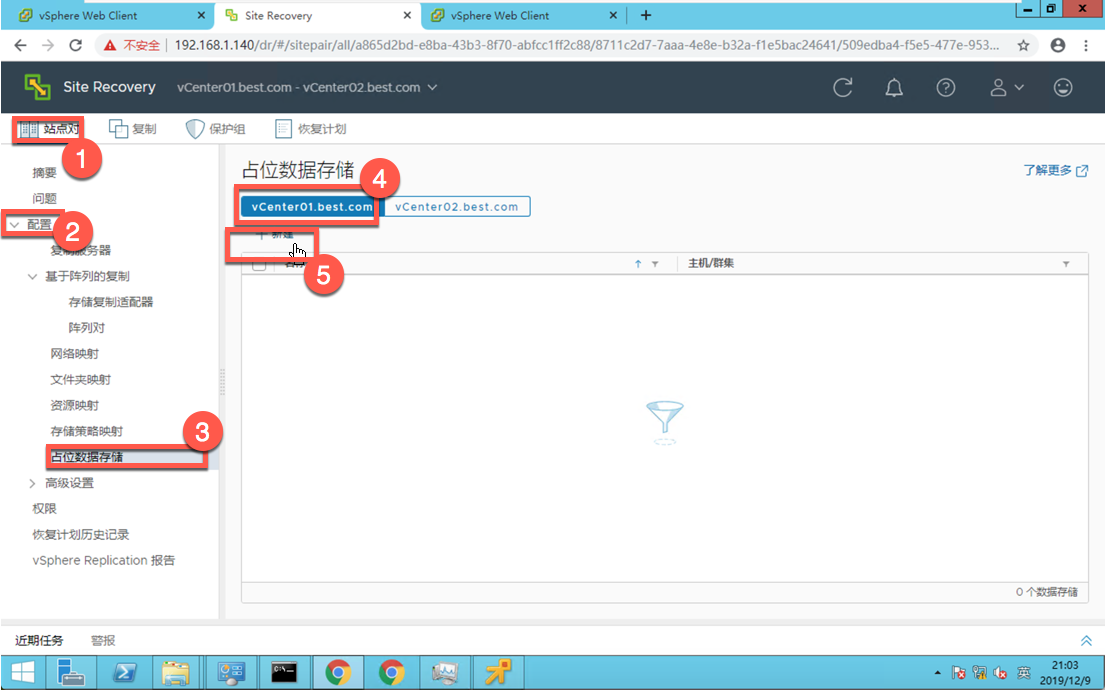This screenshot has height=690, width=1105.
Task: Select 资源映射 in the sidebar
Action: coord(75,405)
